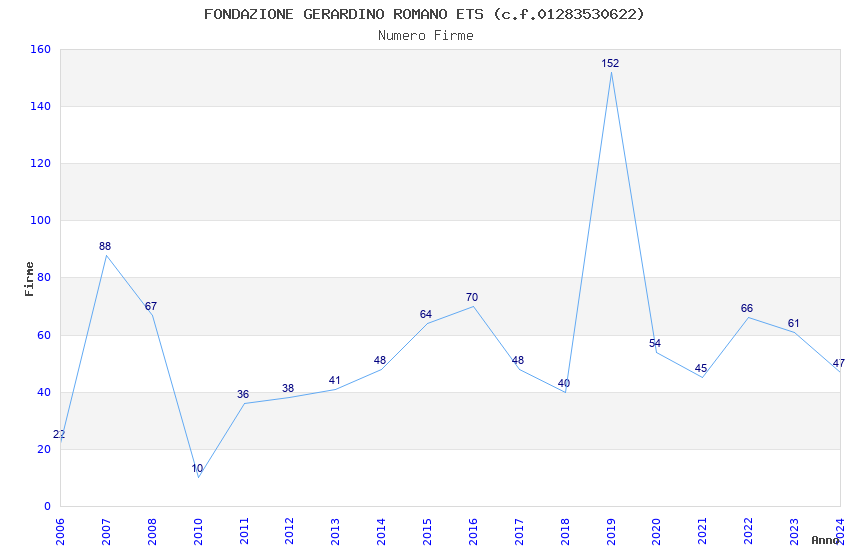This screenshot has width=850, height=550.
Task: Click the data label 70 for 2016
Action: [x=472, y=297]
